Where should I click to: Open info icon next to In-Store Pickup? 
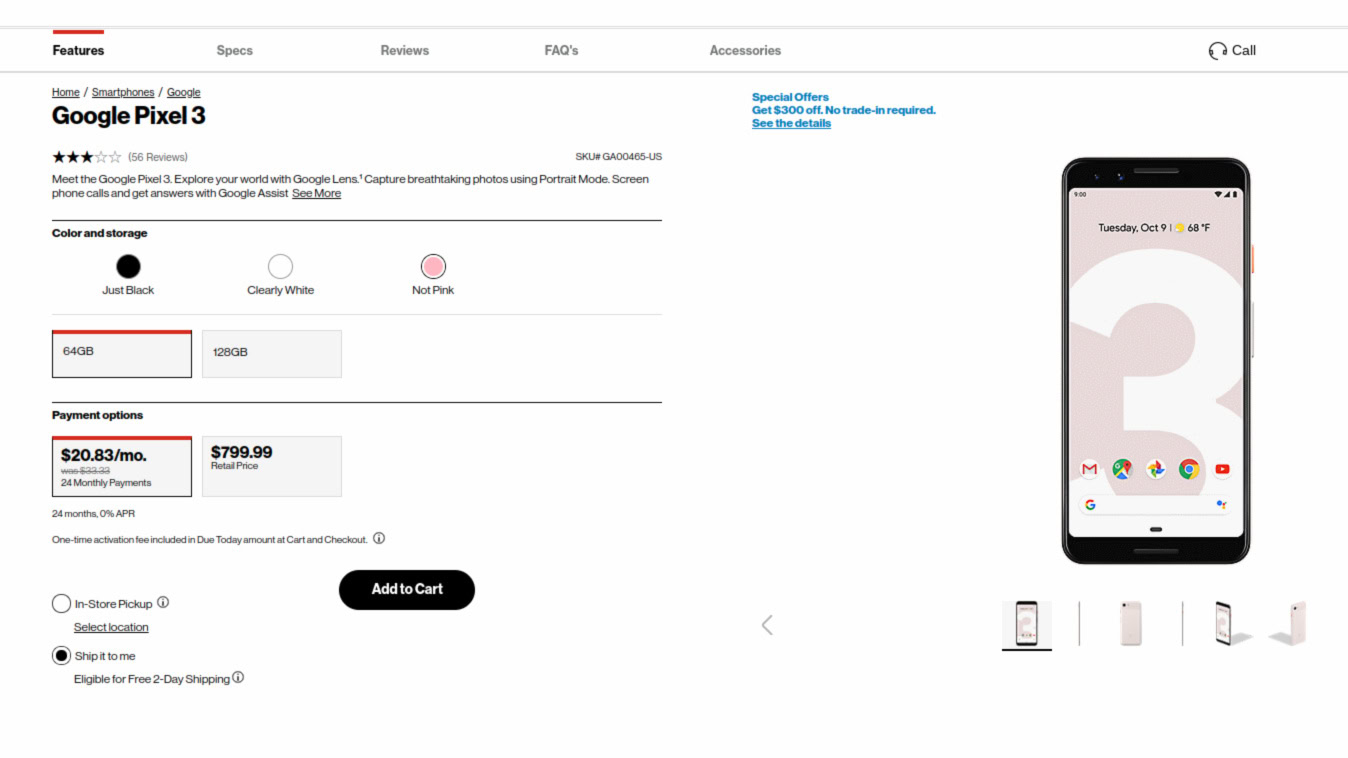point(163,602)
